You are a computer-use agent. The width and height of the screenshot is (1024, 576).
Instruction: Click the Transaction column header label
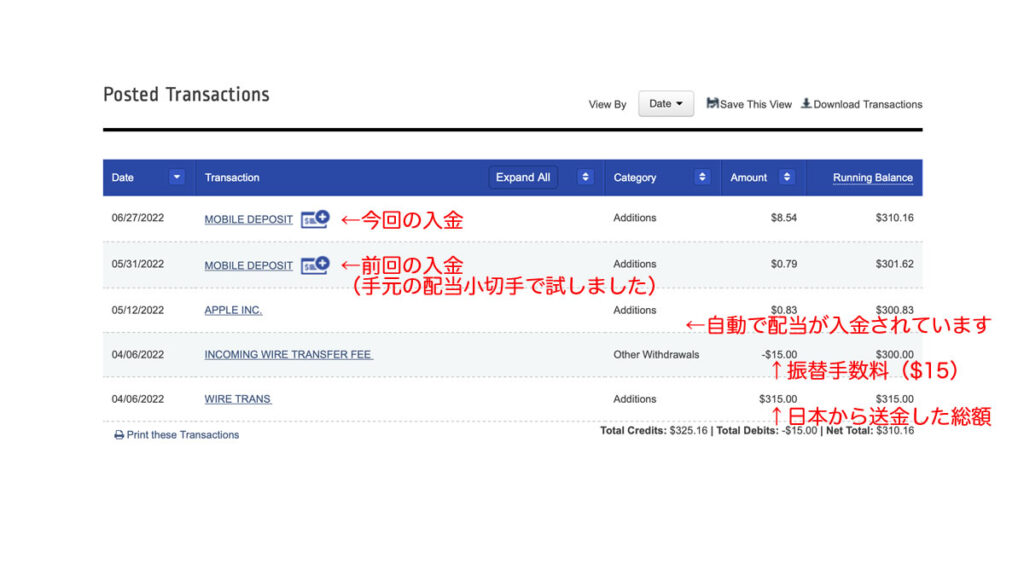coord(232,178)
